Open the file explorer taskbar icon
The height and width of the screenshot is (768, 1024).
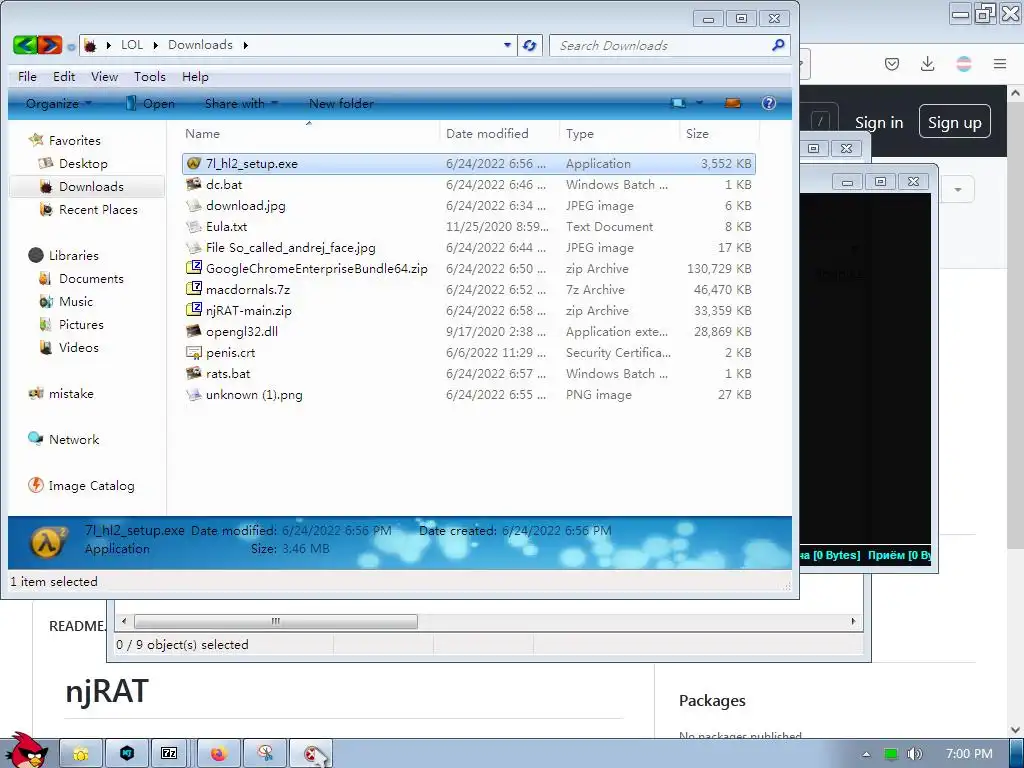click(81, 754)
